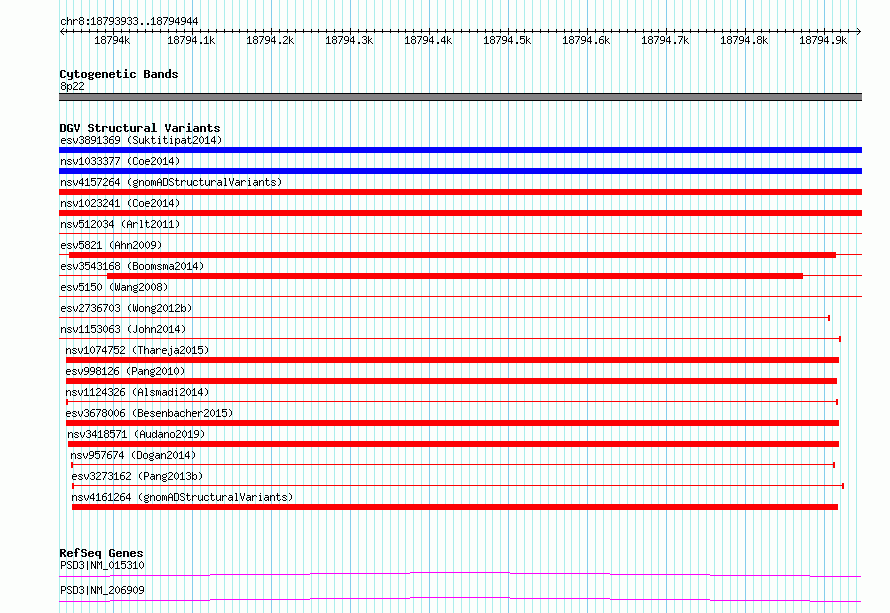
Task: Open variant esv5150 (Wang2008) label
Action: pos(114,287)
